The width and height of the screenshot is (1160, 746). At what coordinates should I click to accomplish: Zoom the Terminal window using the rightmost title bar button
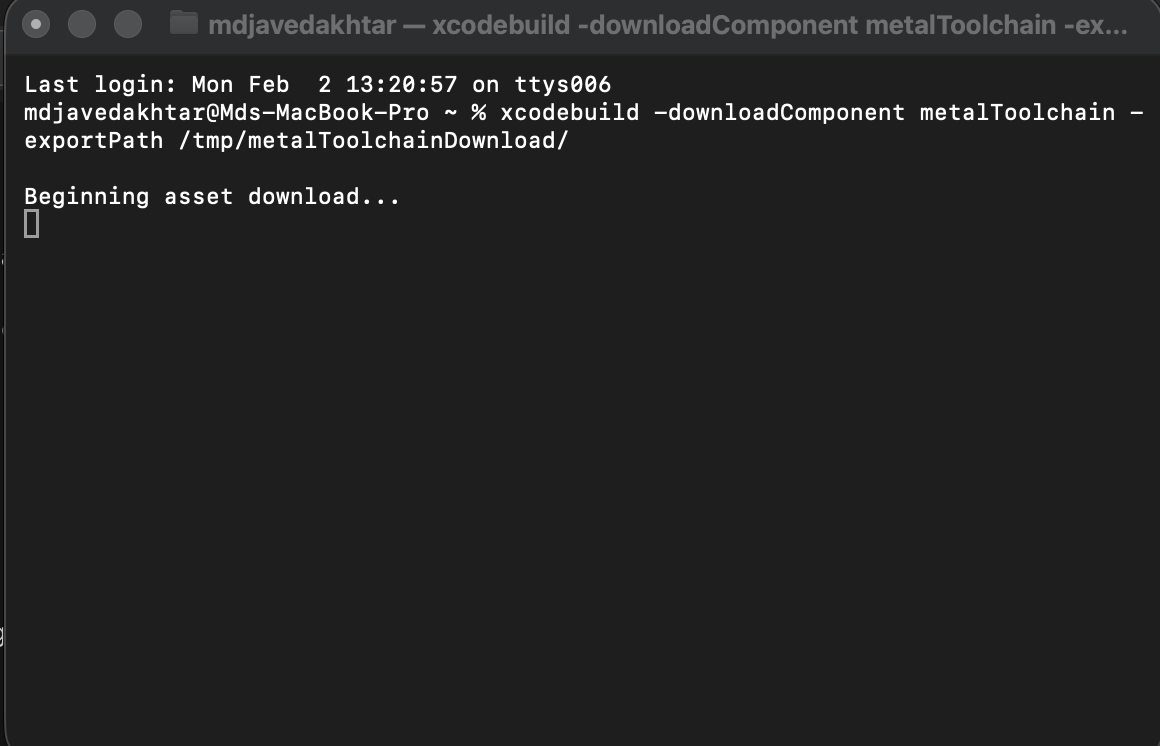[128, 24]
